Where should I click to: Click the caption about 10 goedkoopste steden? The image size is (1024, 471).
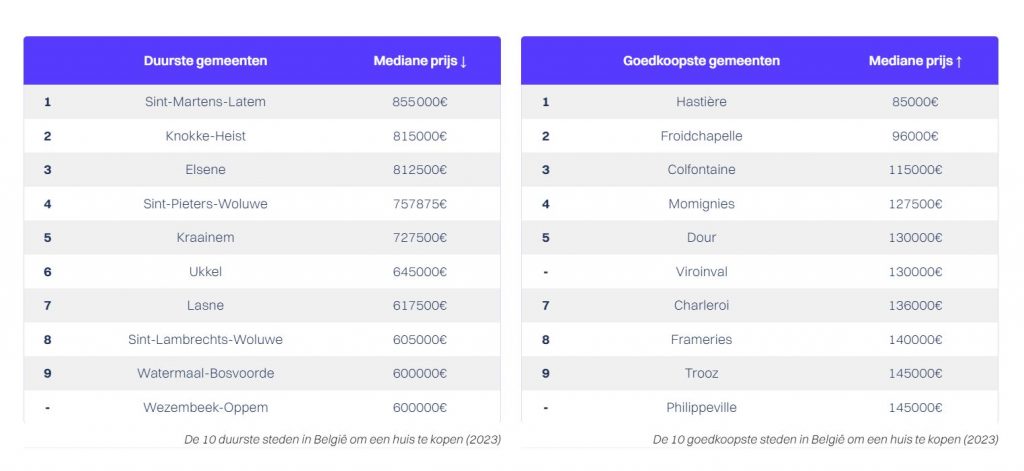825,439
